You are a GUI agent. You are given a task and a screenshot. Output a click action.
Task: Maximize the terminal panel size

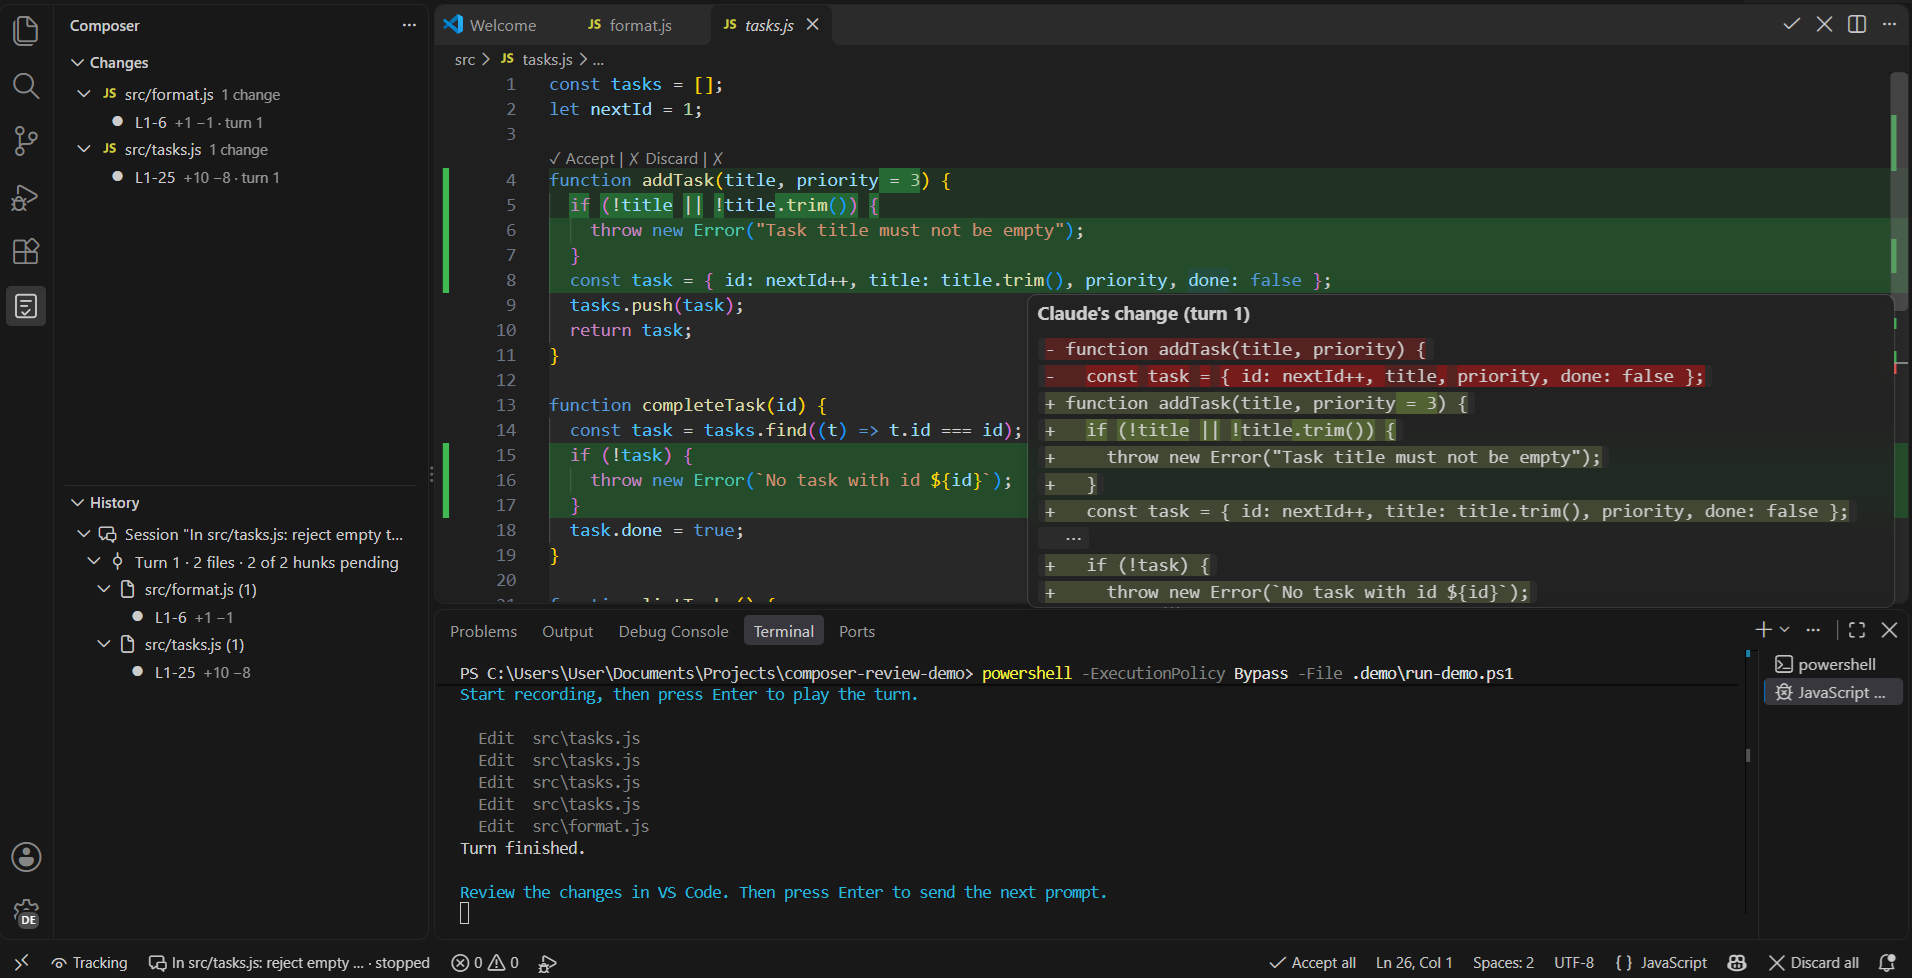click(1857, 629)
